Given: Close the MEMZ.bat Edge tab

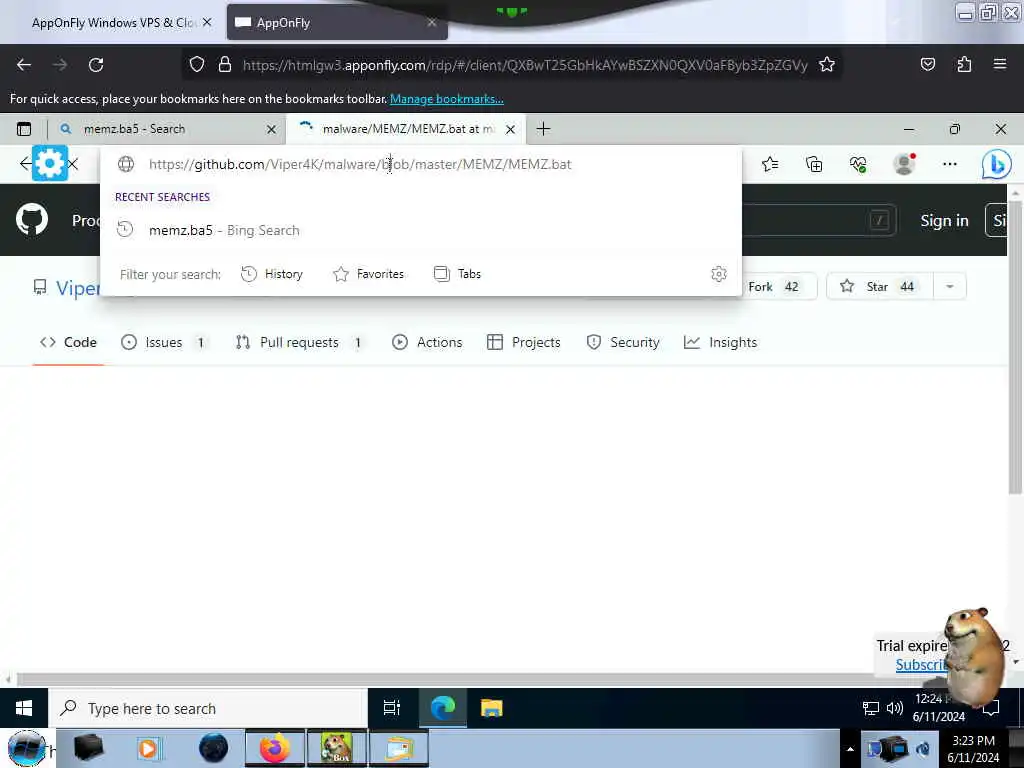Looking at the screenshot, I should 511,129.
